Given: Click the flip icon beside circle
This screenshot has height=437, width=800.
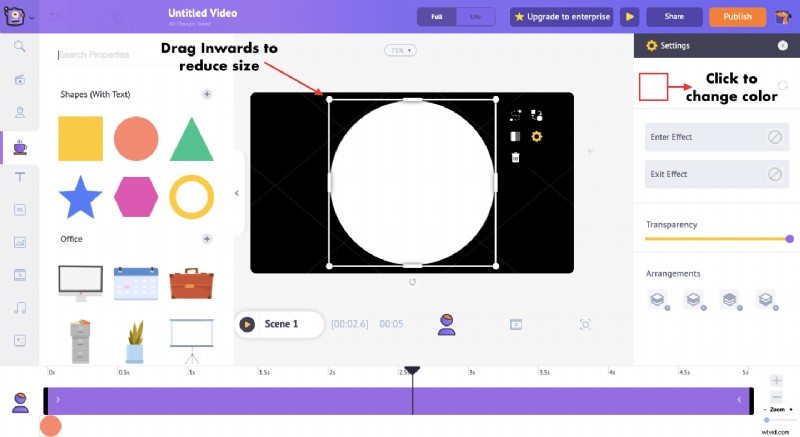Looking at the screenshot, I should point(515,136).
